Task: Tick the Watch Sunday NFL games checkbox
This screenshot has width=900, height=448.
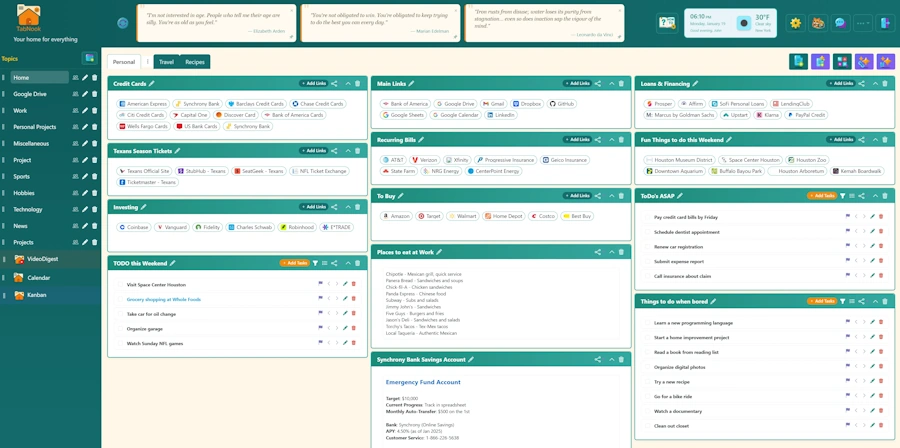Action: click(120, 344)
